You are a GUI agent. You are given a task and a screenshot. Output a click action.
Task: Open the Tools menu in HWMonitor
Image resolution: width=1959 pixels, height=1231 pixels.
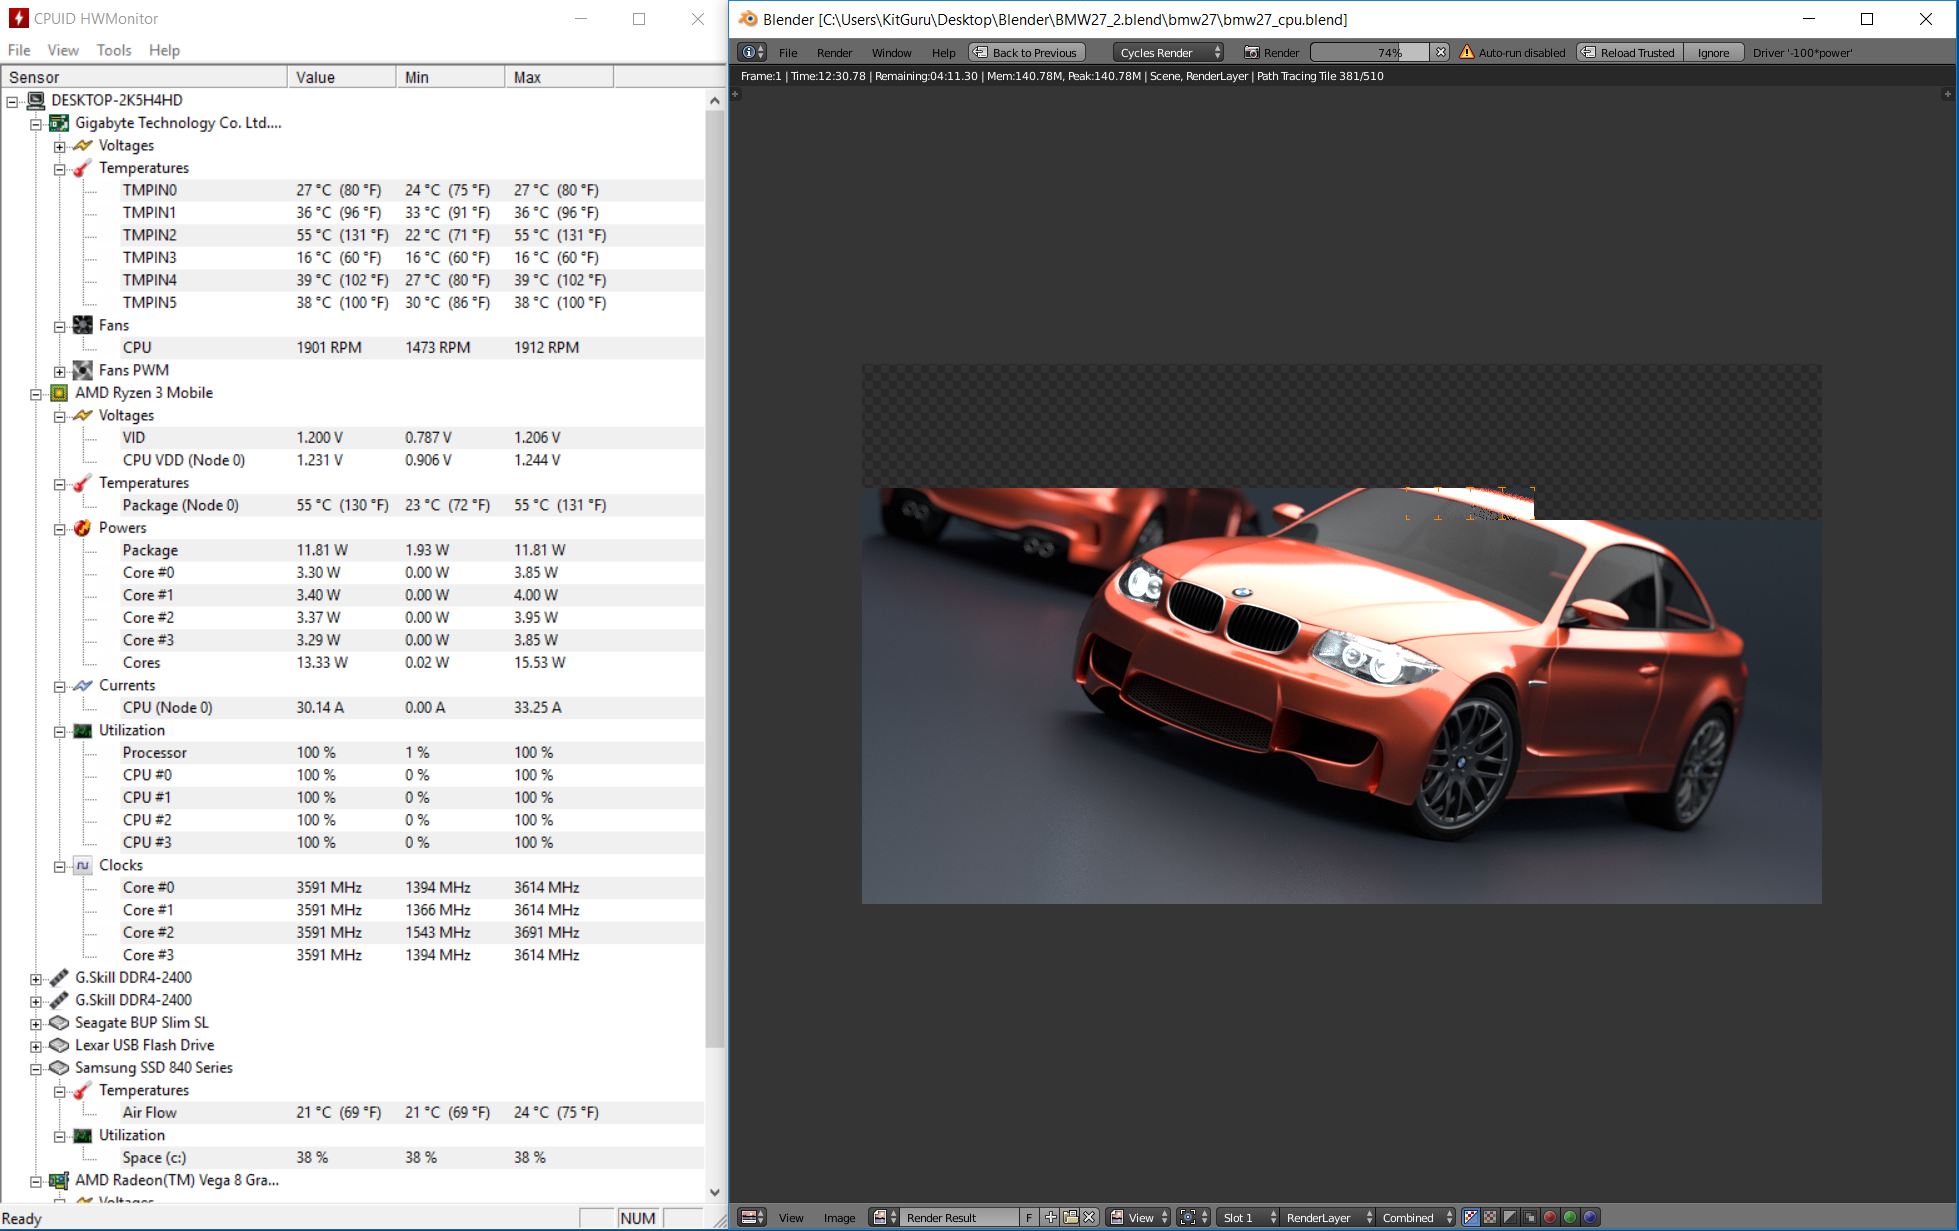[114, 50]
